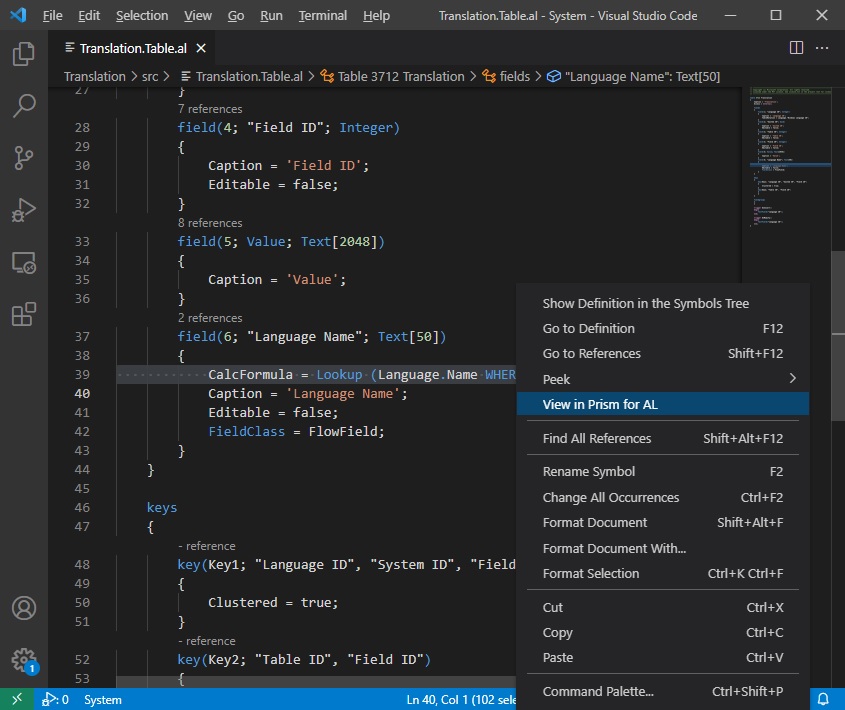Viewport: 845px width, 710px height.
Task: Open the Manage gear icon
Action: point(24,660)
